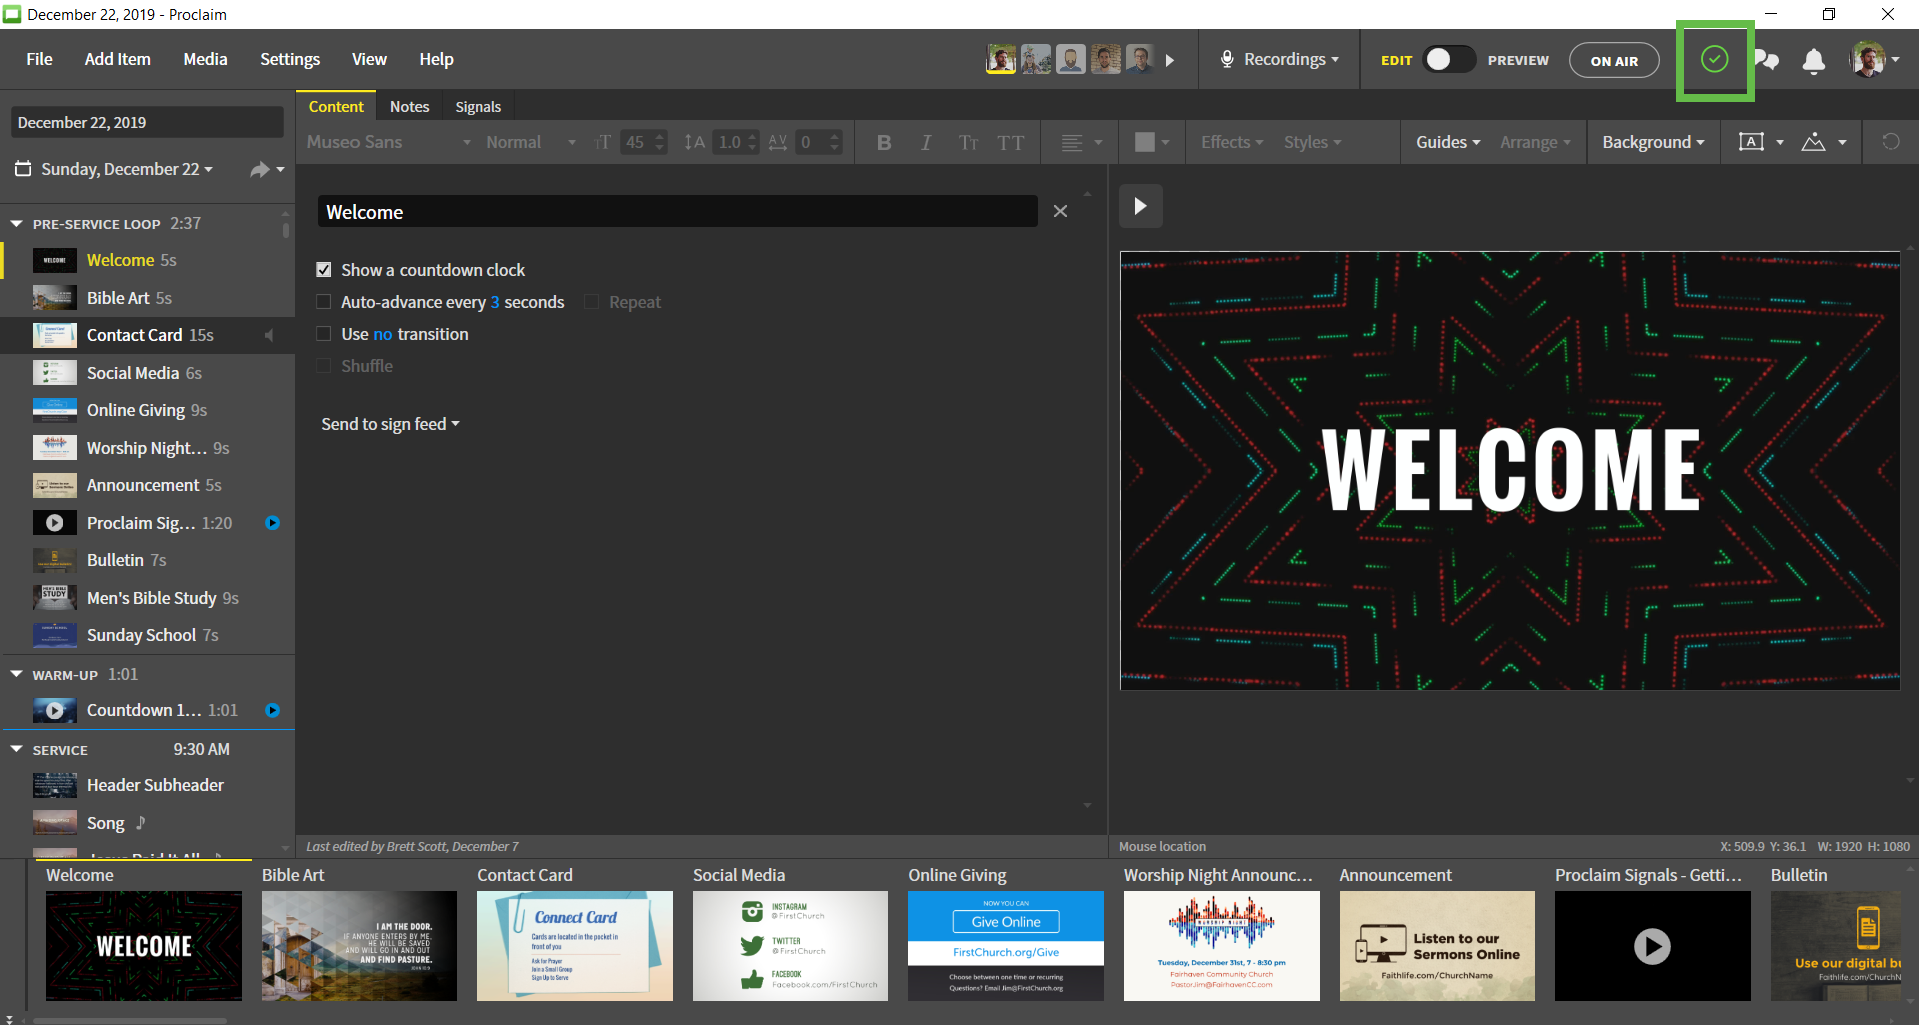The height and width of the screenshot is (1025, 1919).
Task: Click the Bold formatting button
Action: [884, 142]
